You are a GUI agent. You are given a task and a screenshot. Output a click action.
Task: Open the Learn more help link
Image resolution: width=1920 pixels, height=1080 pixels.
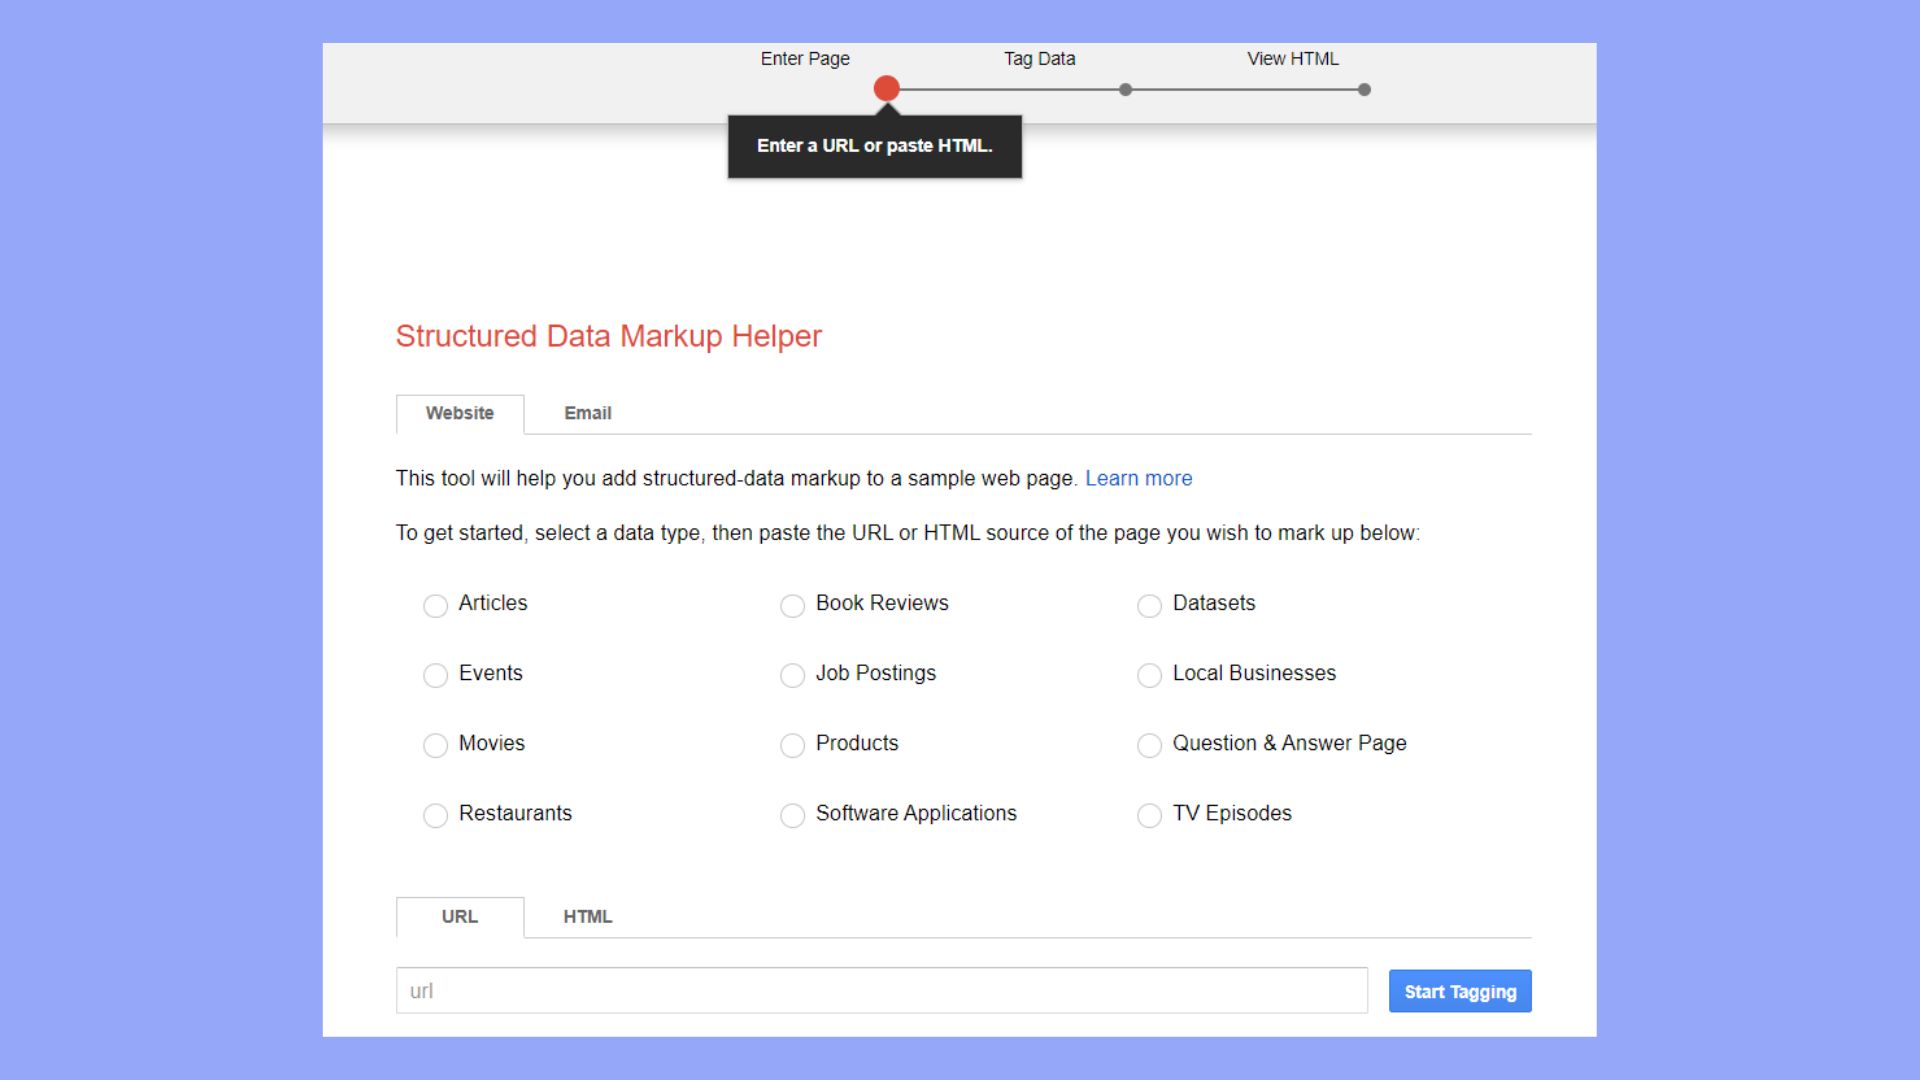[1138, 478]
